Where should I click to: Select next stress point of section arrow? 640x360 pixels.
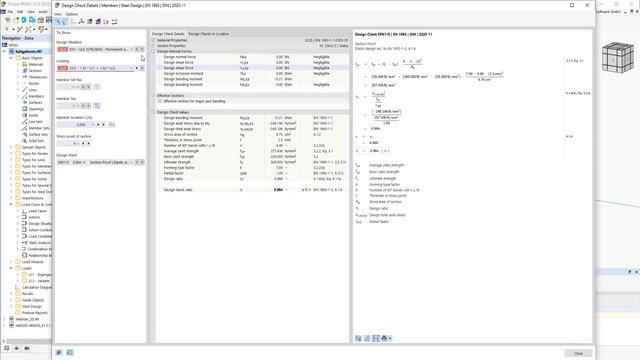tap(88, 144)
